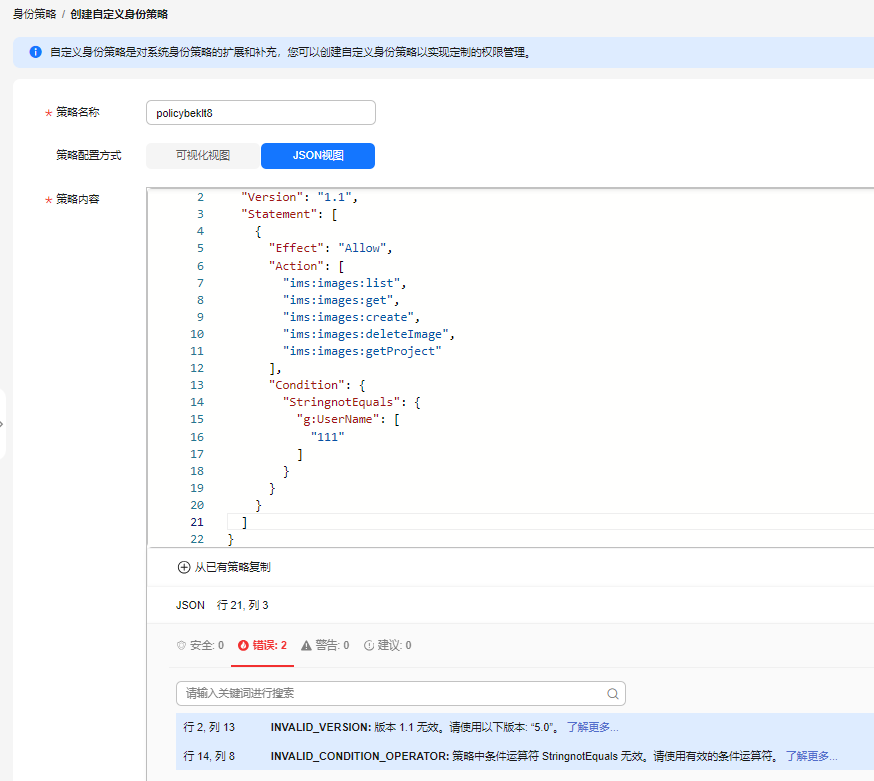Click the keyword search field for issues

[x=390, y=694]
